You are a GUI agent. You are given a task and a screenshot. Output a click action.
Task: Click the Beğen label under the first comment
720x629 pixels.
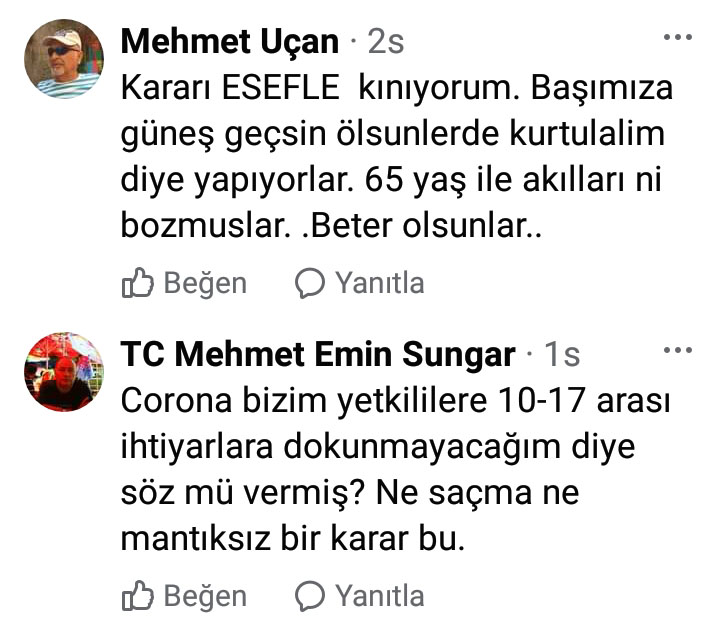205,283
